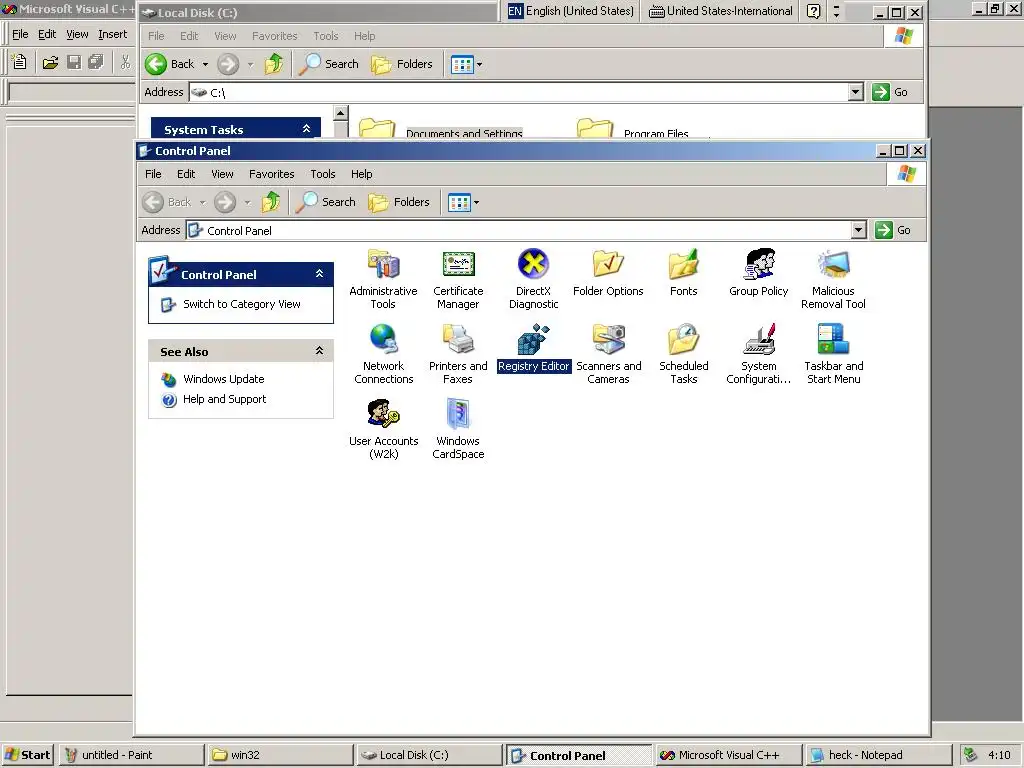Open Taskbar and Start Menu icon

[x=833, y=340]
